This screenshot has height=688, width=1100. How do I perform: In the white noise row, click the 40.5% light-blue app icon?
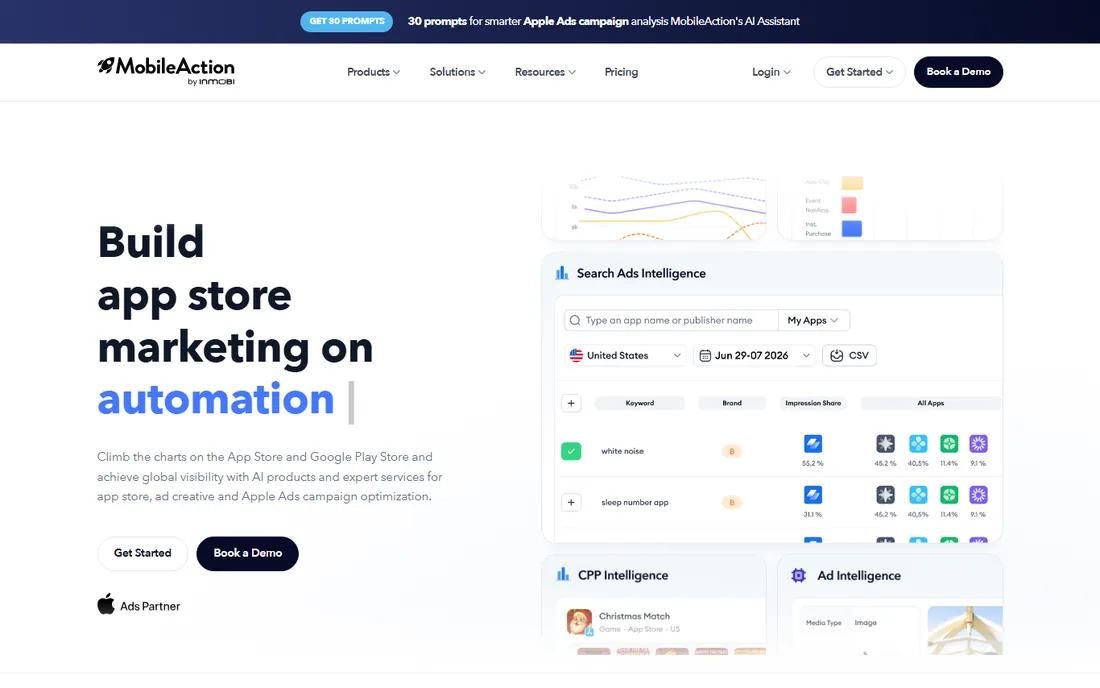918,443
